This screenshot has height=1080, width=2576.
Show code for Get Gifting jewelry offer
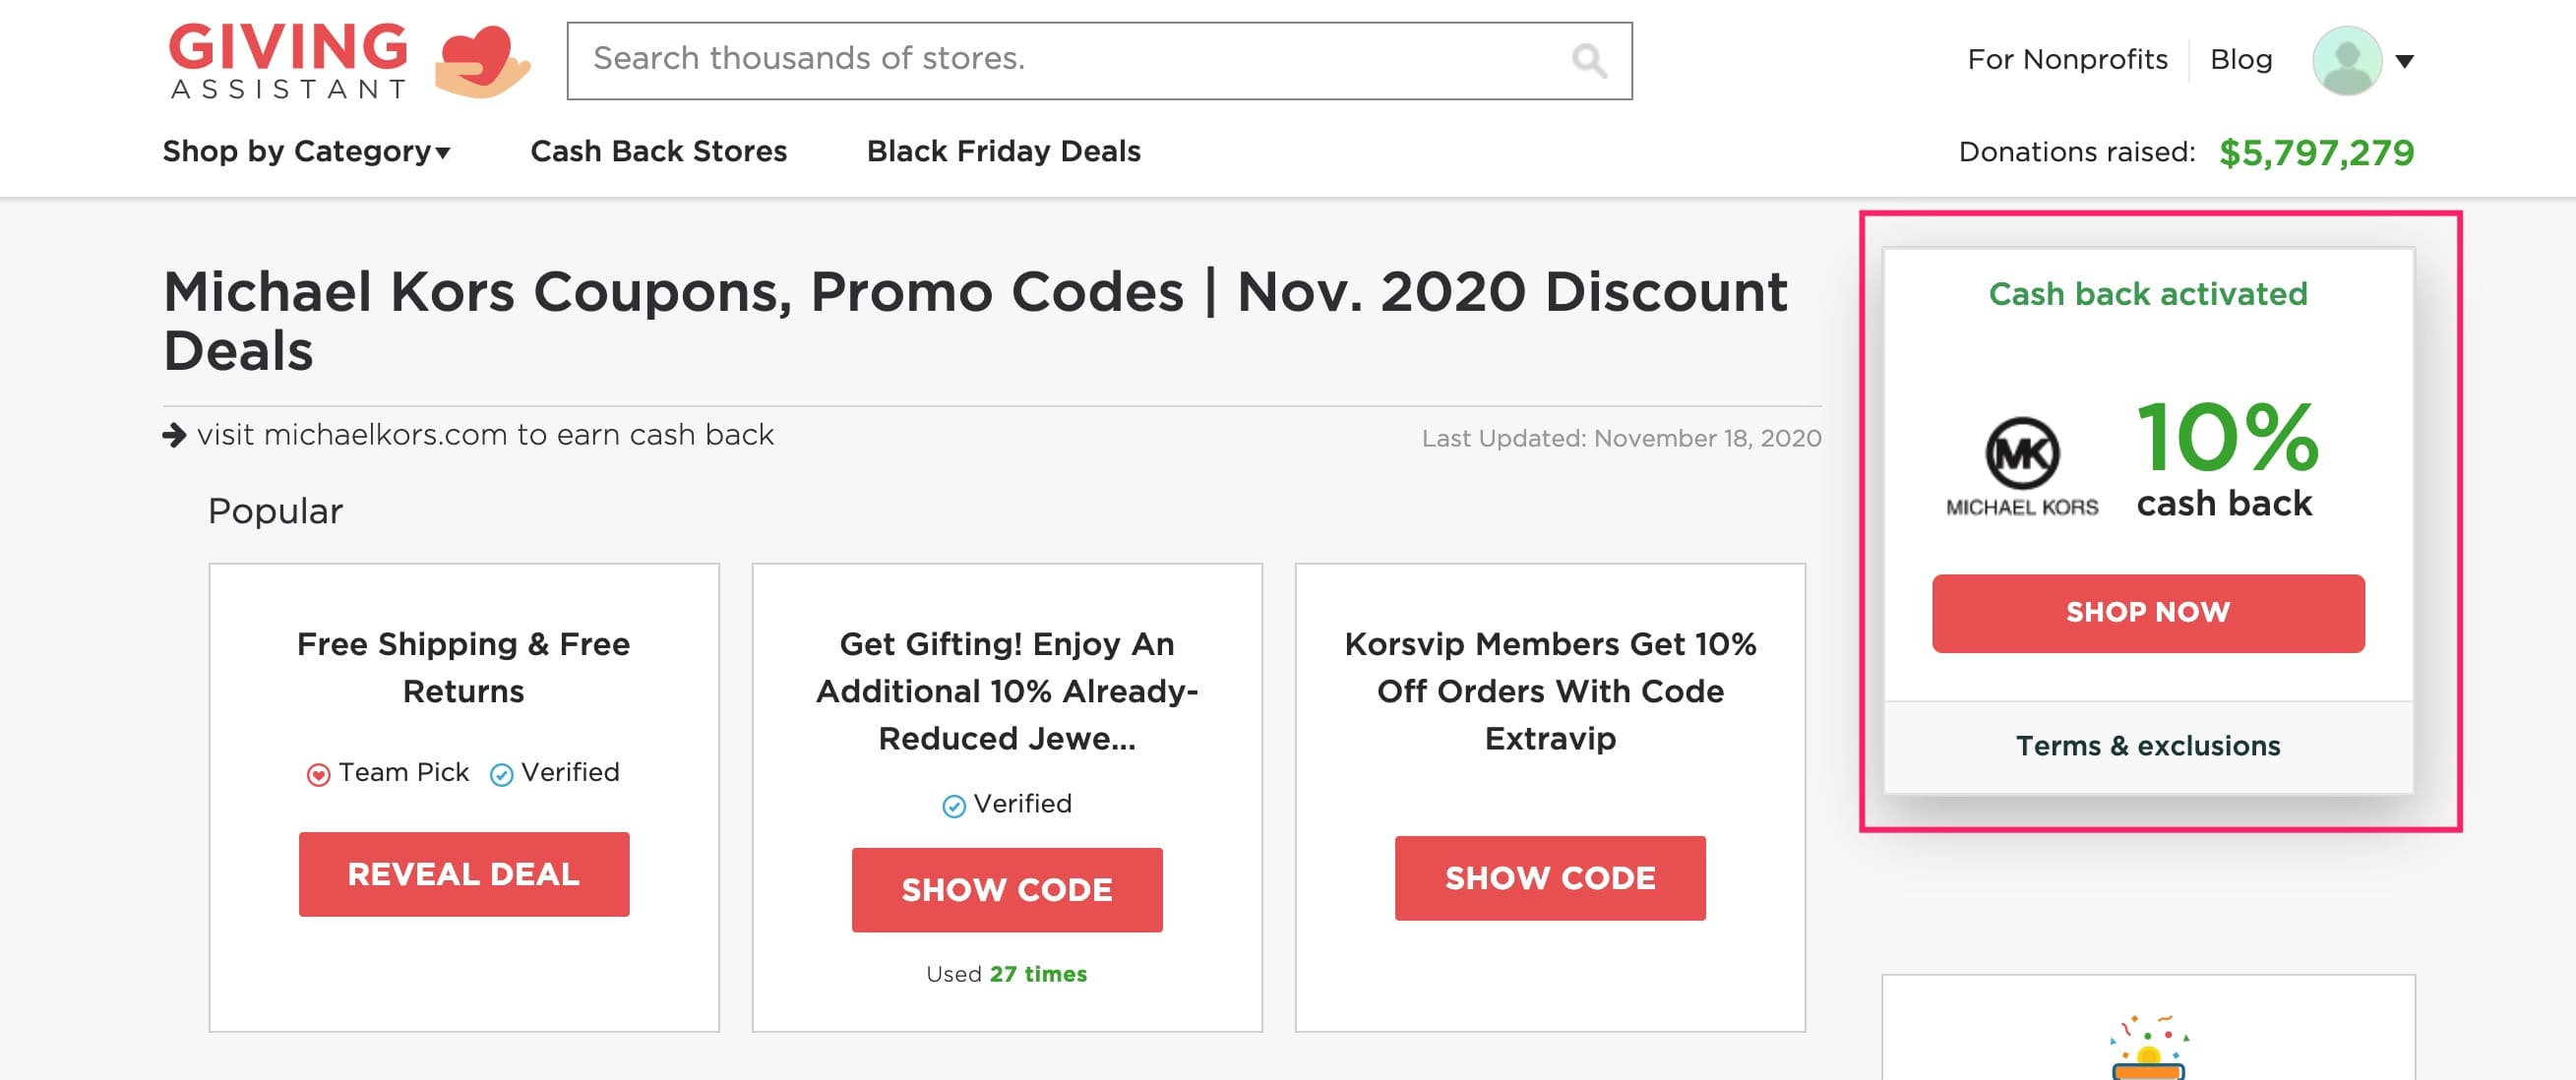(x=1006, y=890)
